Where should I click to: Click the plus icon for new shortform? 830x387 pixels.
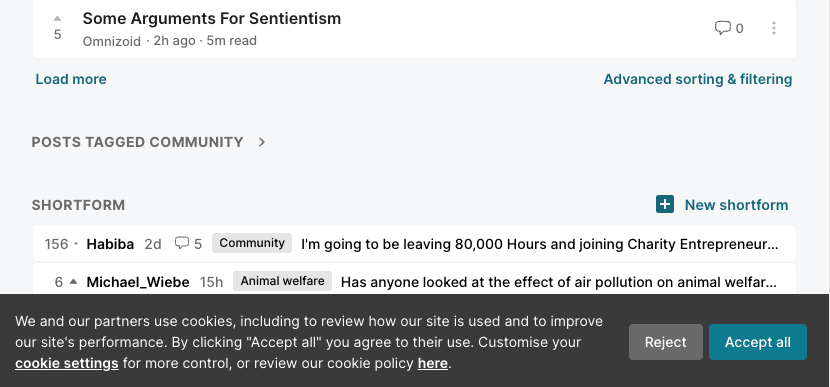(x=665, y=204)
